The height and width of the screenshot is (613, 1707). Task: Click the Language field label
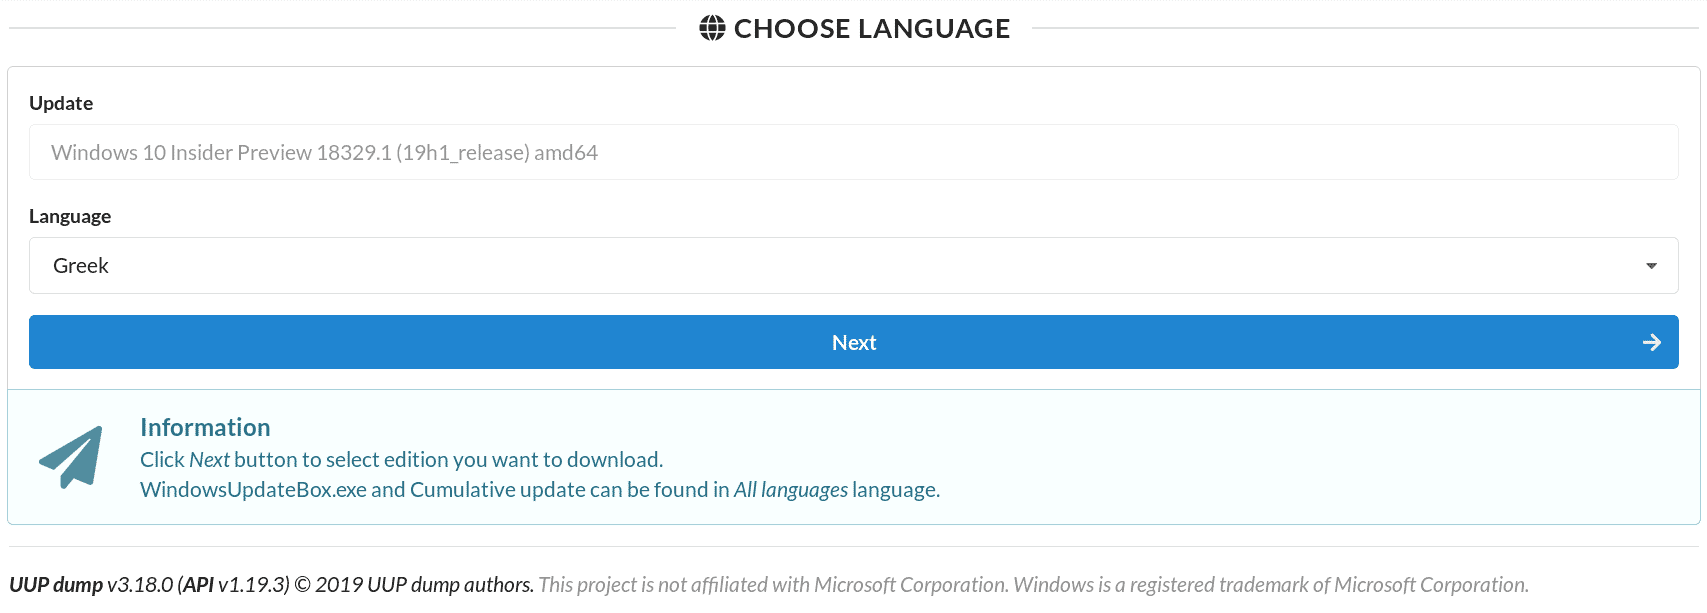[x=70, y=216]
